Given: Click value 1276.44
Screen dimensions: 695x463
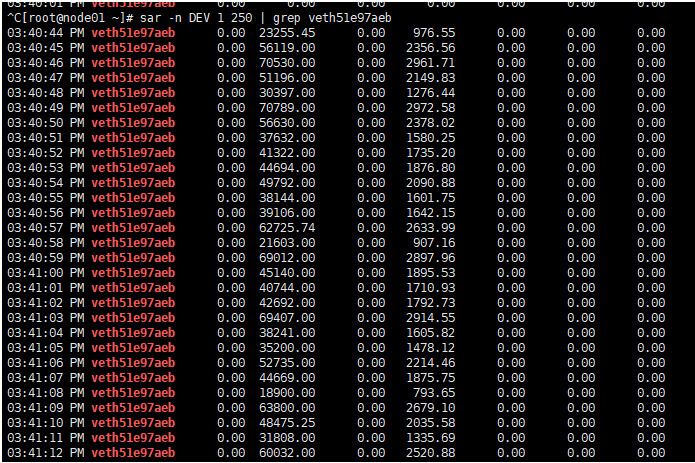Looking at the screenshot, I should 431,93.
